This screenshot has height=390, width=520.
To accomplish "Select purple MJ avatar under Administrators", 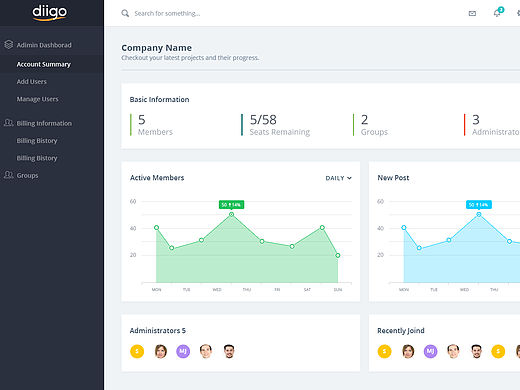I will point(183,351).
